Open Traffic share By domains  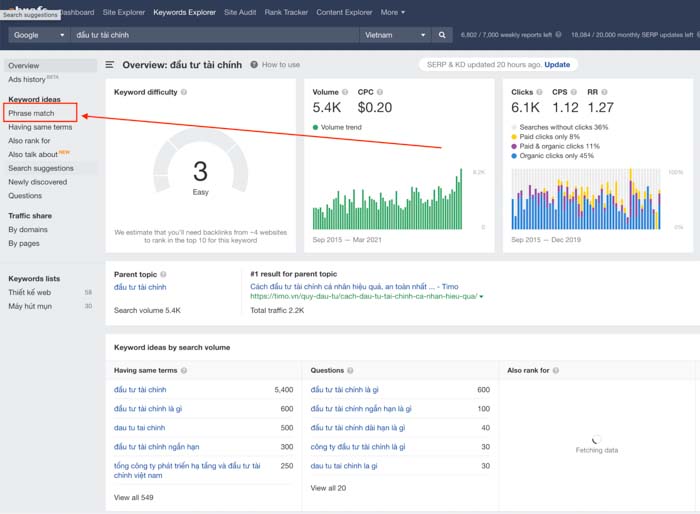(28, 230)
